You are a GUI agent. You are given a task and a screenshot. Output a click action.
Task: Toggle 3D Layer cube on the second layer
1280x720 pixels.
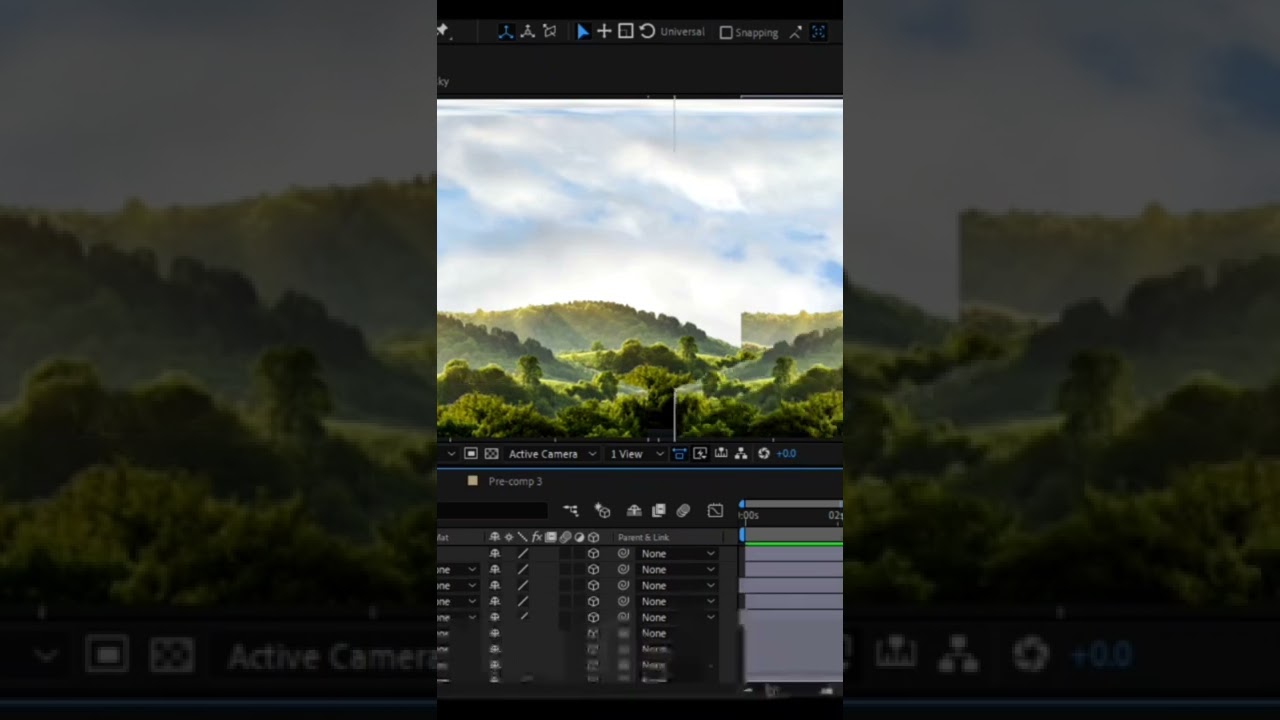click(593, 570)
